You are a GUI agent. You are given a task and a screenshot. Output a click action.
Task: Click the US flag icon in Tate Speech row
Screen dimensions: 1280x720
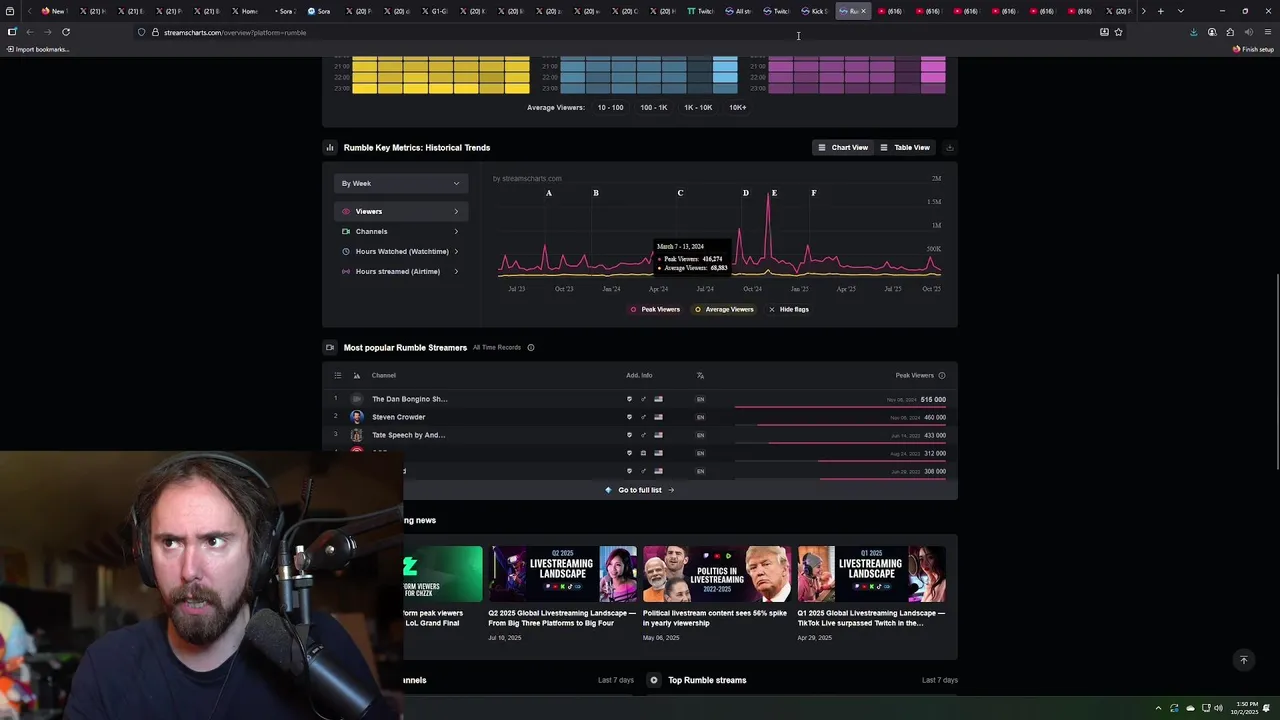(x=658, y=435)
